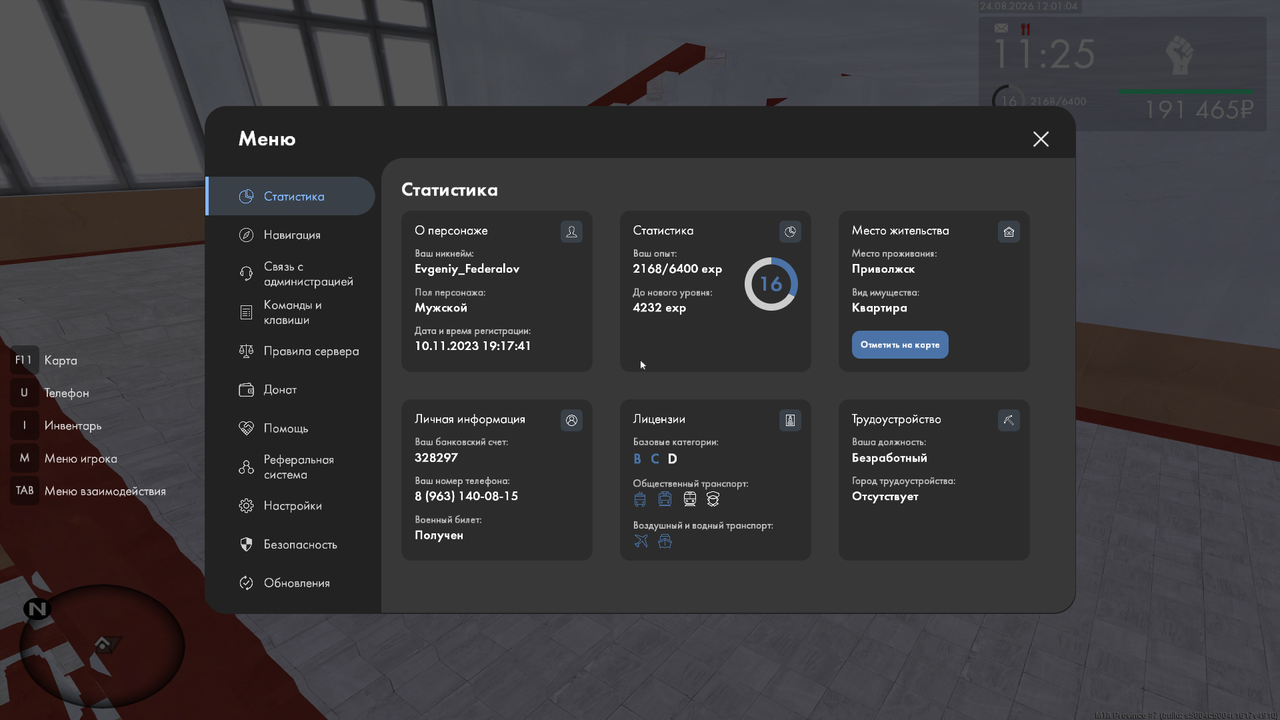
Task: Select the category B license
Action: (x=638, y=459)
